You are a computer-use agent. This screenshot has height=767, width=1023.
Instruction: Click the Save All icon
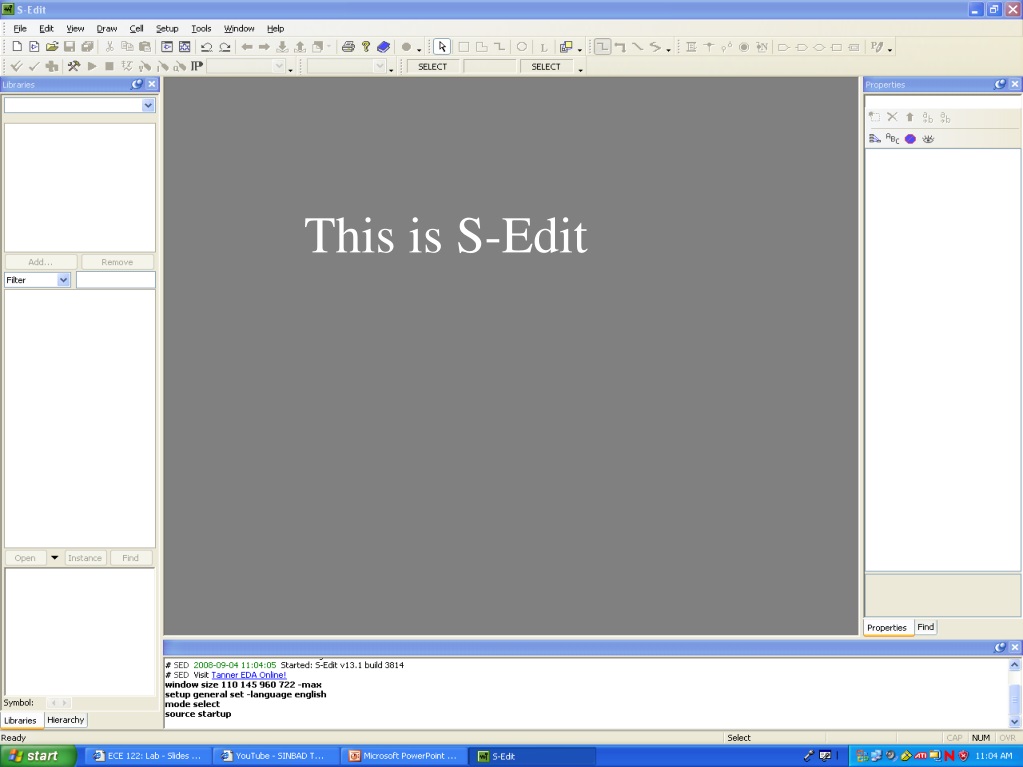tap(87, 46)
